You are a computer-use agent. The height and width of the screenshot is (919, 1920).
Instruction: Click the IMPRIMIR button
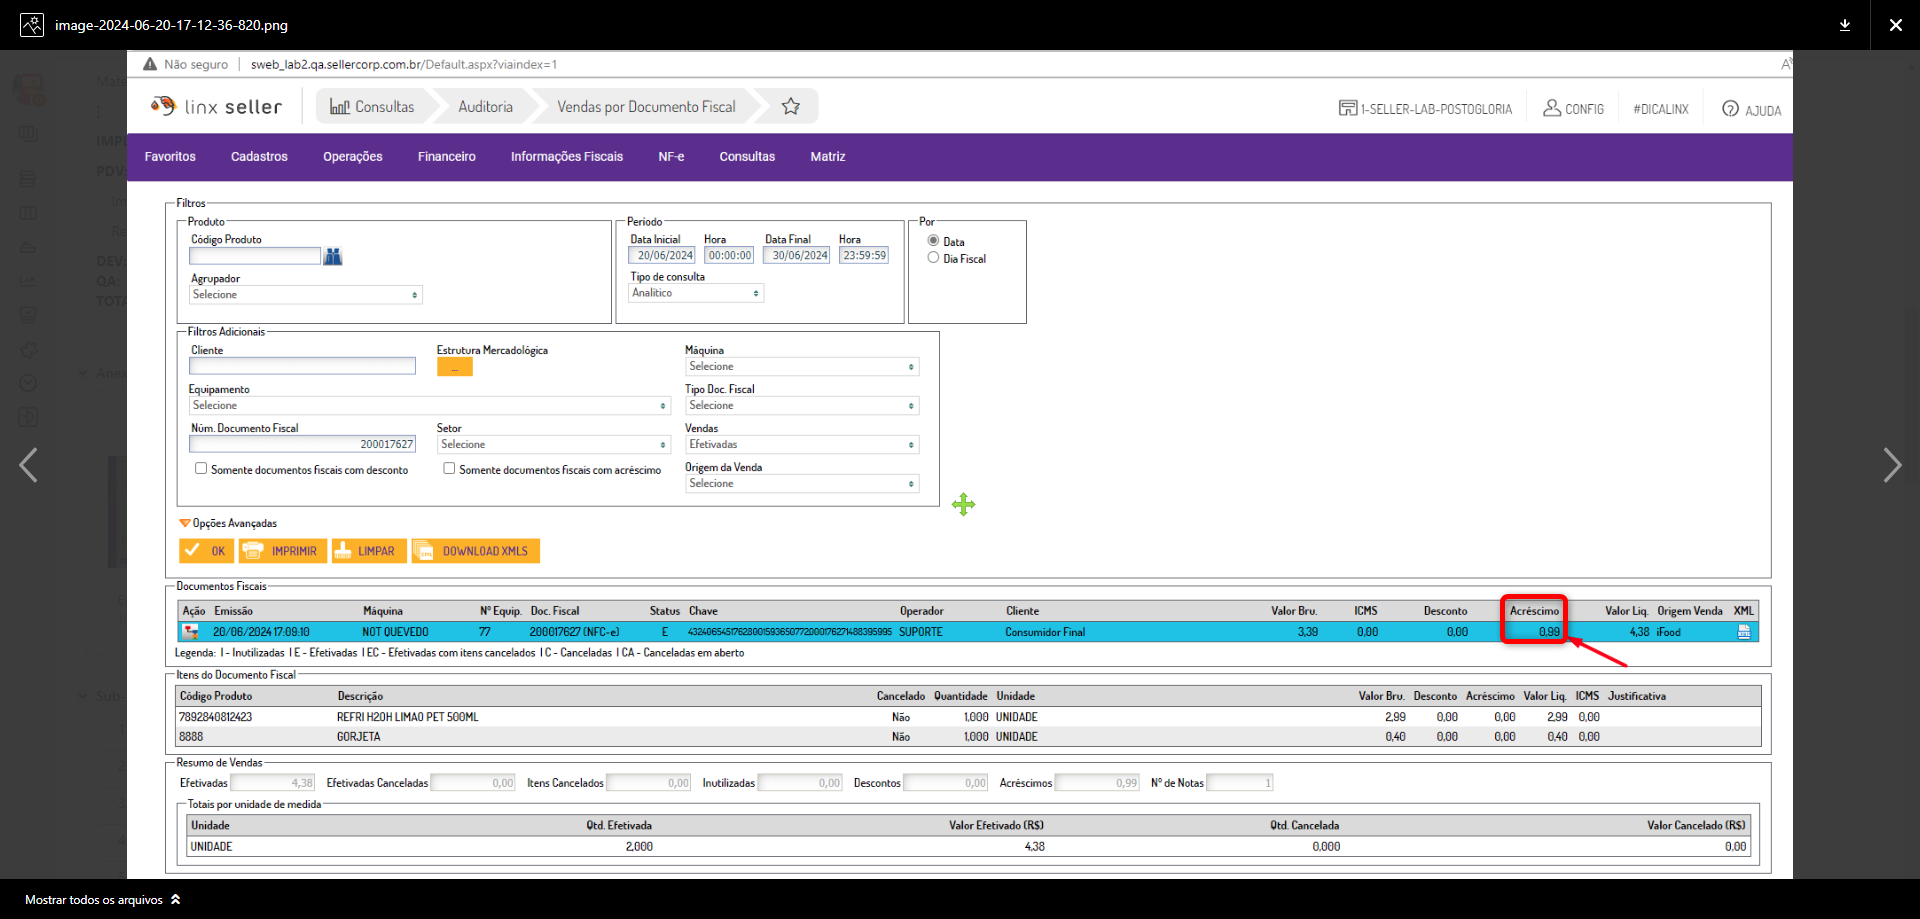click(283, 551)
